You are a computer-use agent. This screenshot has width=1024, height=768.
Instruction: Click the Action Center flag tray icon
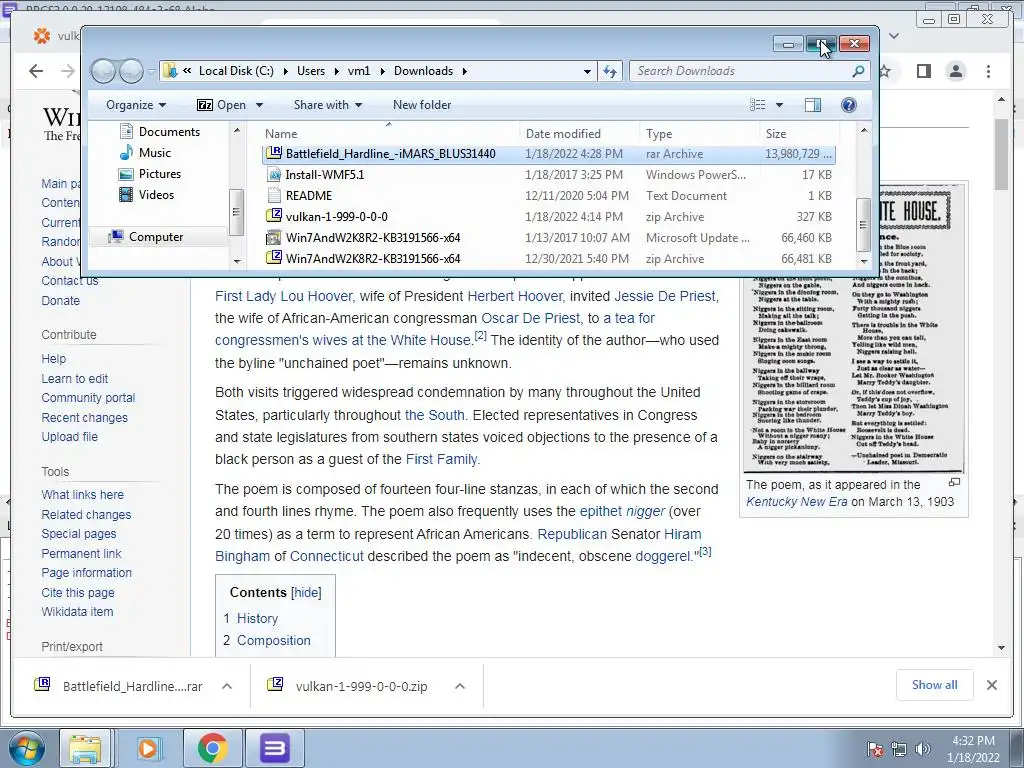click(875, 749)
